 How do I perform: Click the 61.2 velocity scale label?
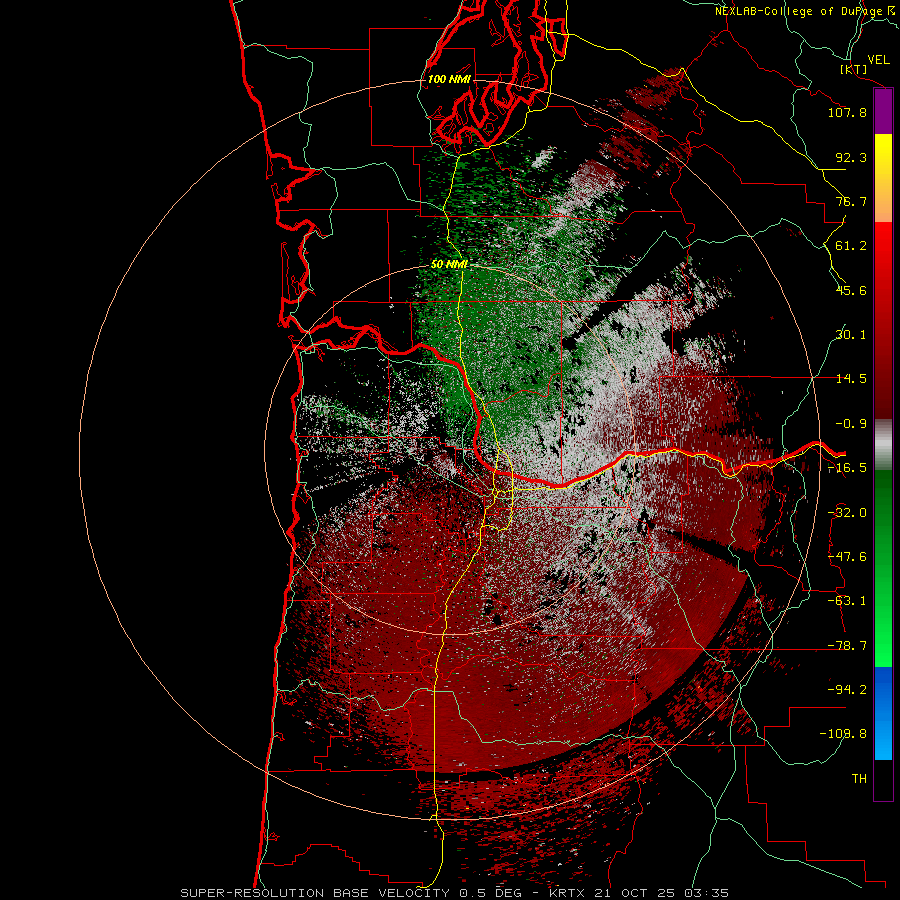tap(851, 246)
